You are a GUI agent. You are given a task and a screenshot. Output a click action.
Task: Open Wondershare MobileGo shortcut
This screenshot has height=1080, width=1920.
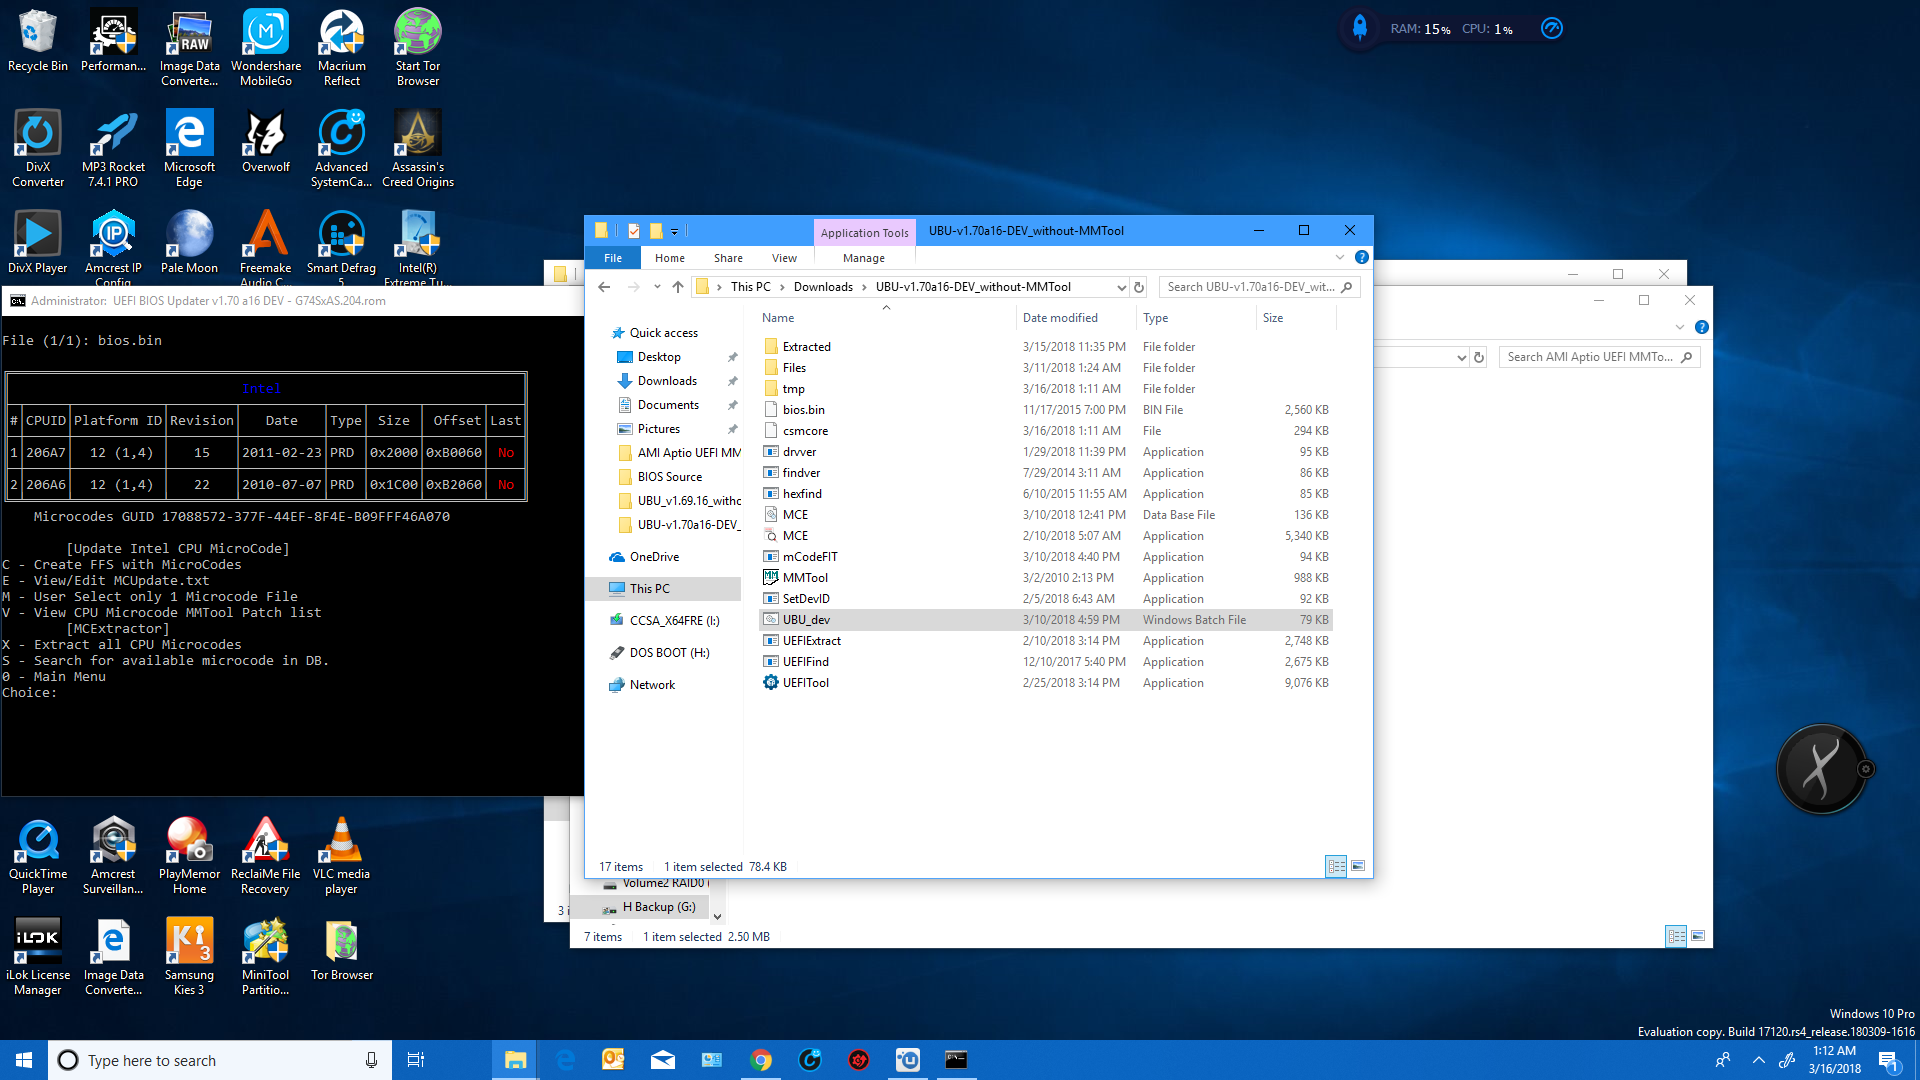266,48
